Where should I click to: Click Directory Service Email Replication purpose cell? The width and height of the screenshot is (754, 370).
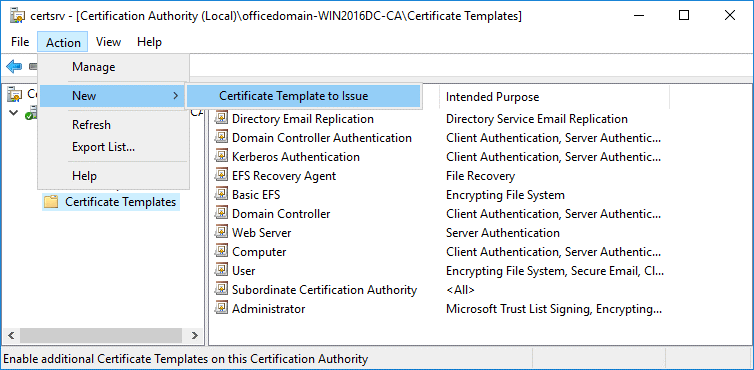537,118
